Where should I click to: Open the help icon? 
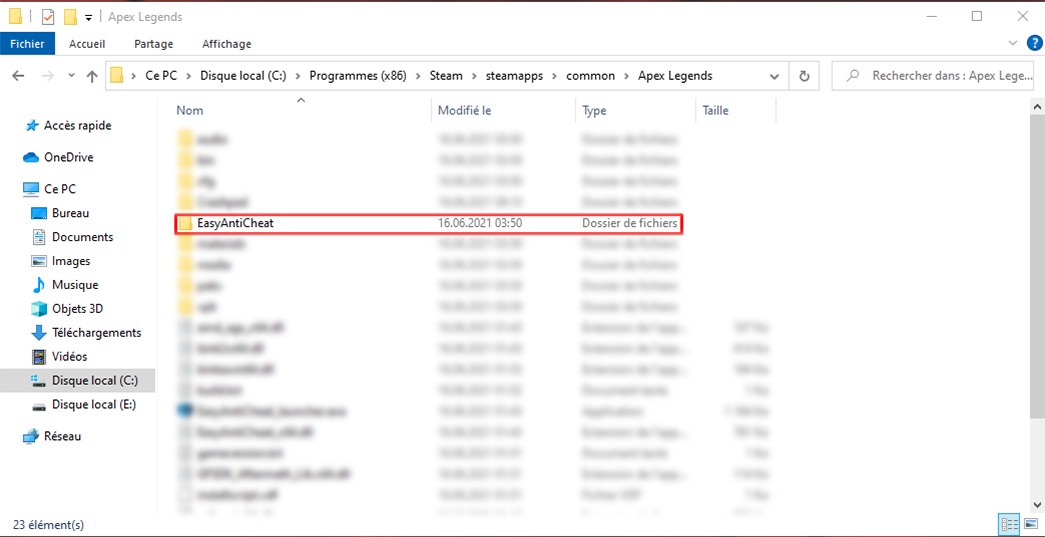1034,43
